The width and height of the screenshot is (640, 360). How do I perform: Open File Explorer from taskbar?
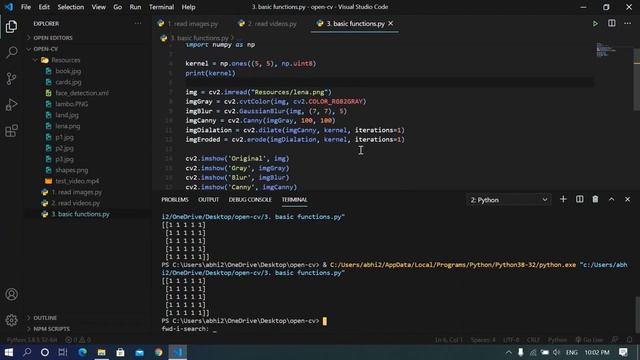pyautogui.click(x=101, y=352)
